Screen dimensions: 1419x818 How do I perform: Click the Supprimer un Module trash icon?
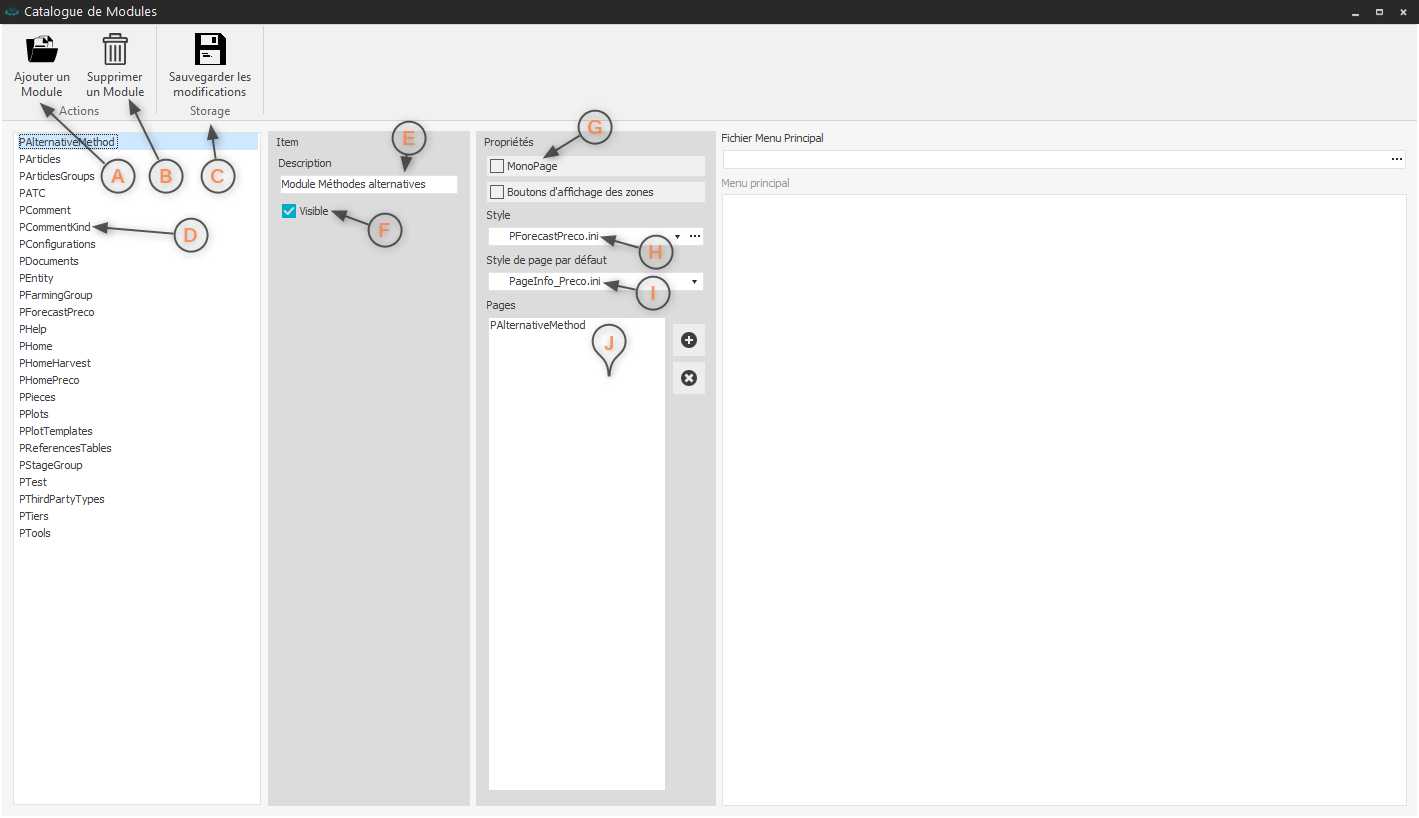click(x=115, y=49)
